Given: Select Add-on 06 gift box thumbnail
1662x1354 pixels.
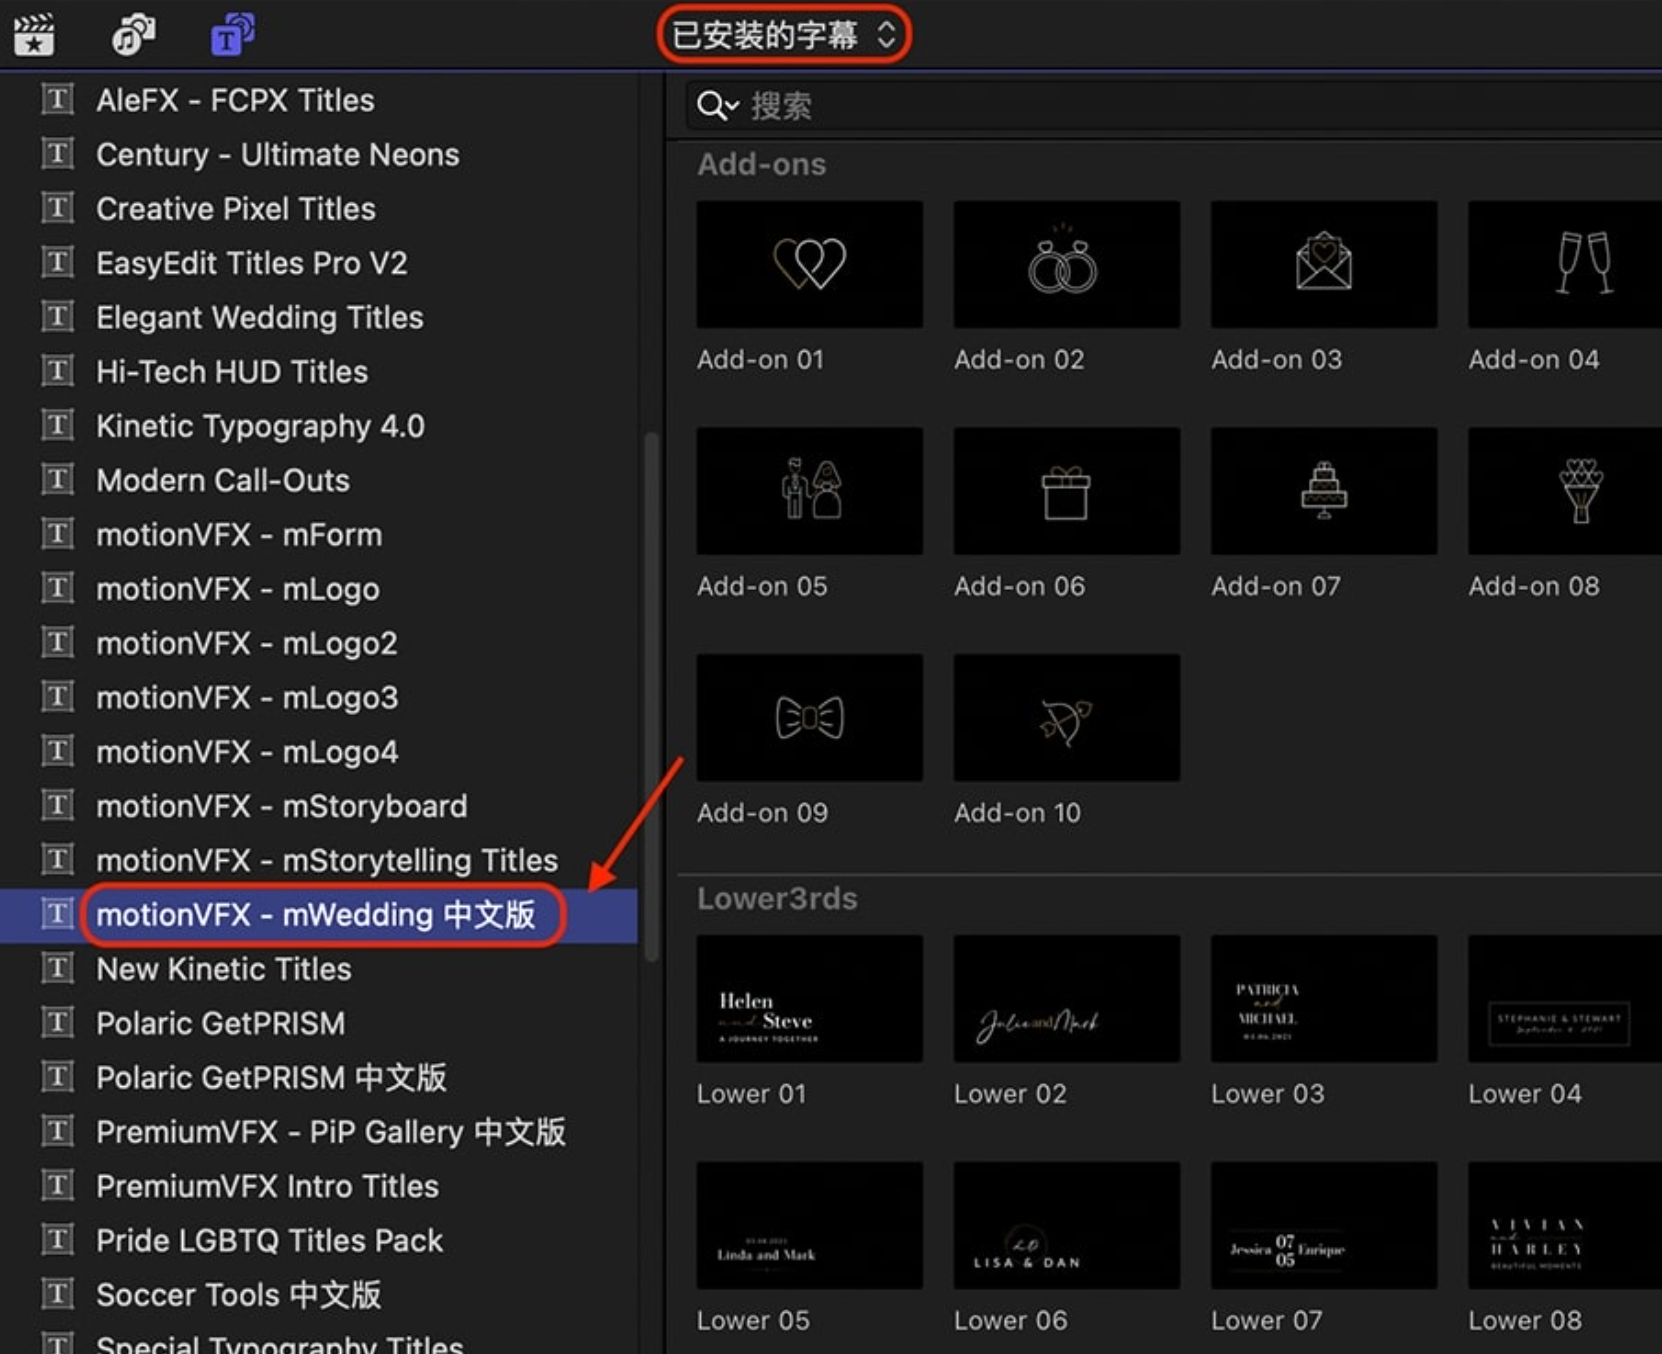Looking at the screenshot, I should tap(1067, 491).
